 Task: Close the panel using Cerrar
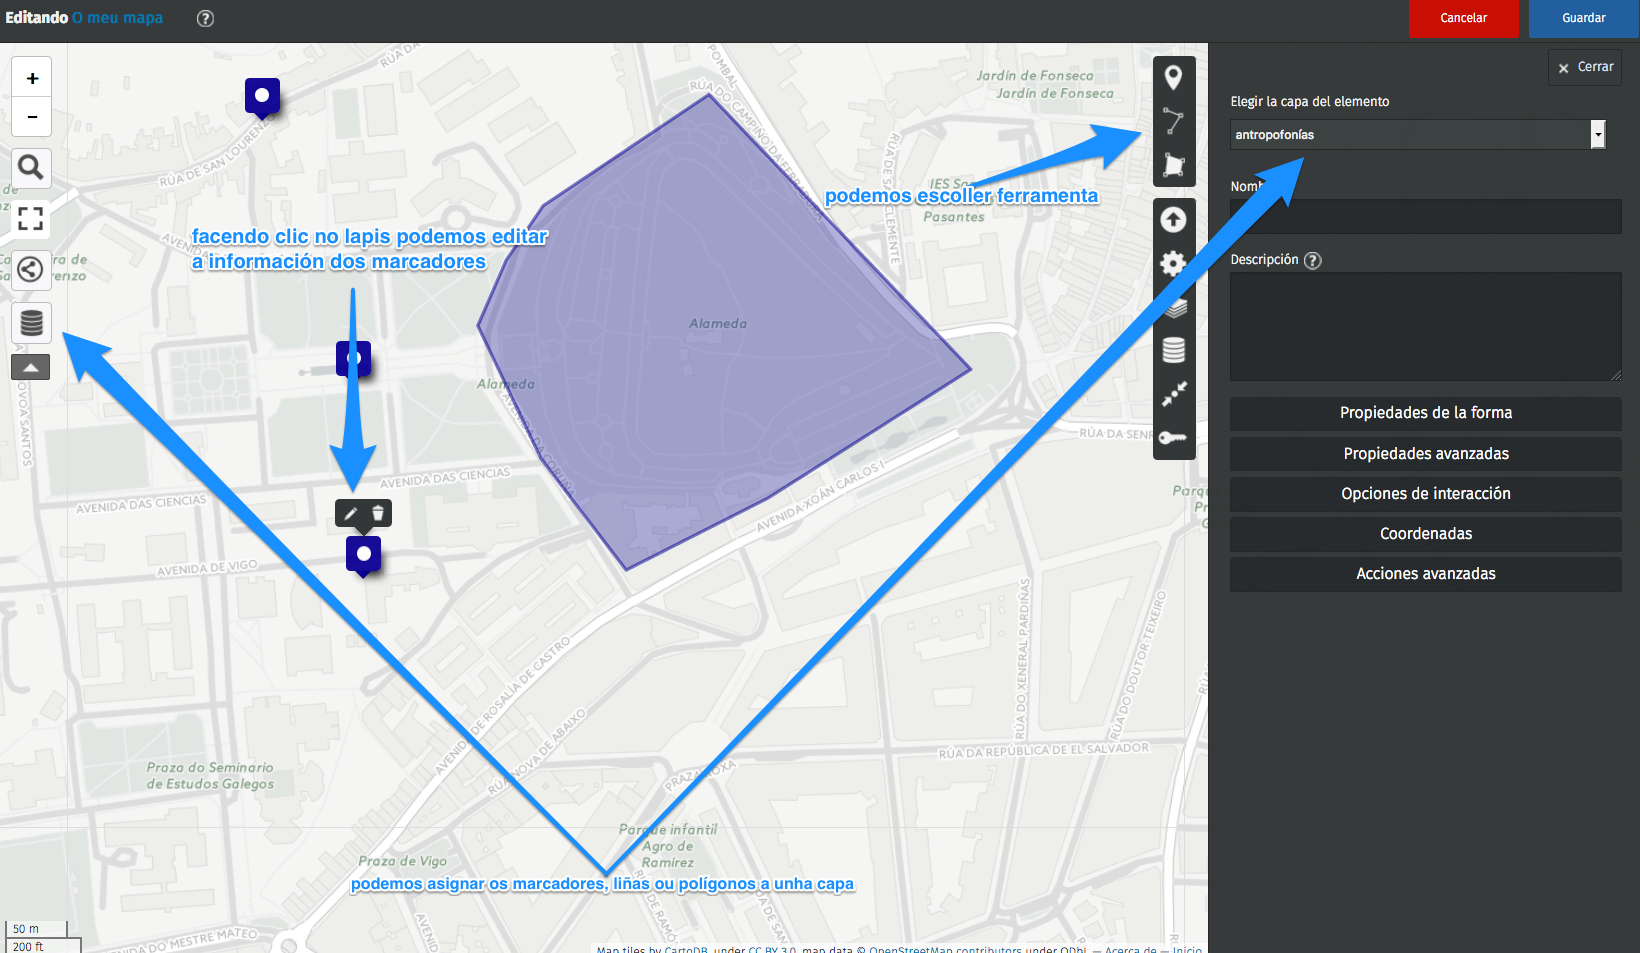pyautogui.click(x=1584, y=67)
